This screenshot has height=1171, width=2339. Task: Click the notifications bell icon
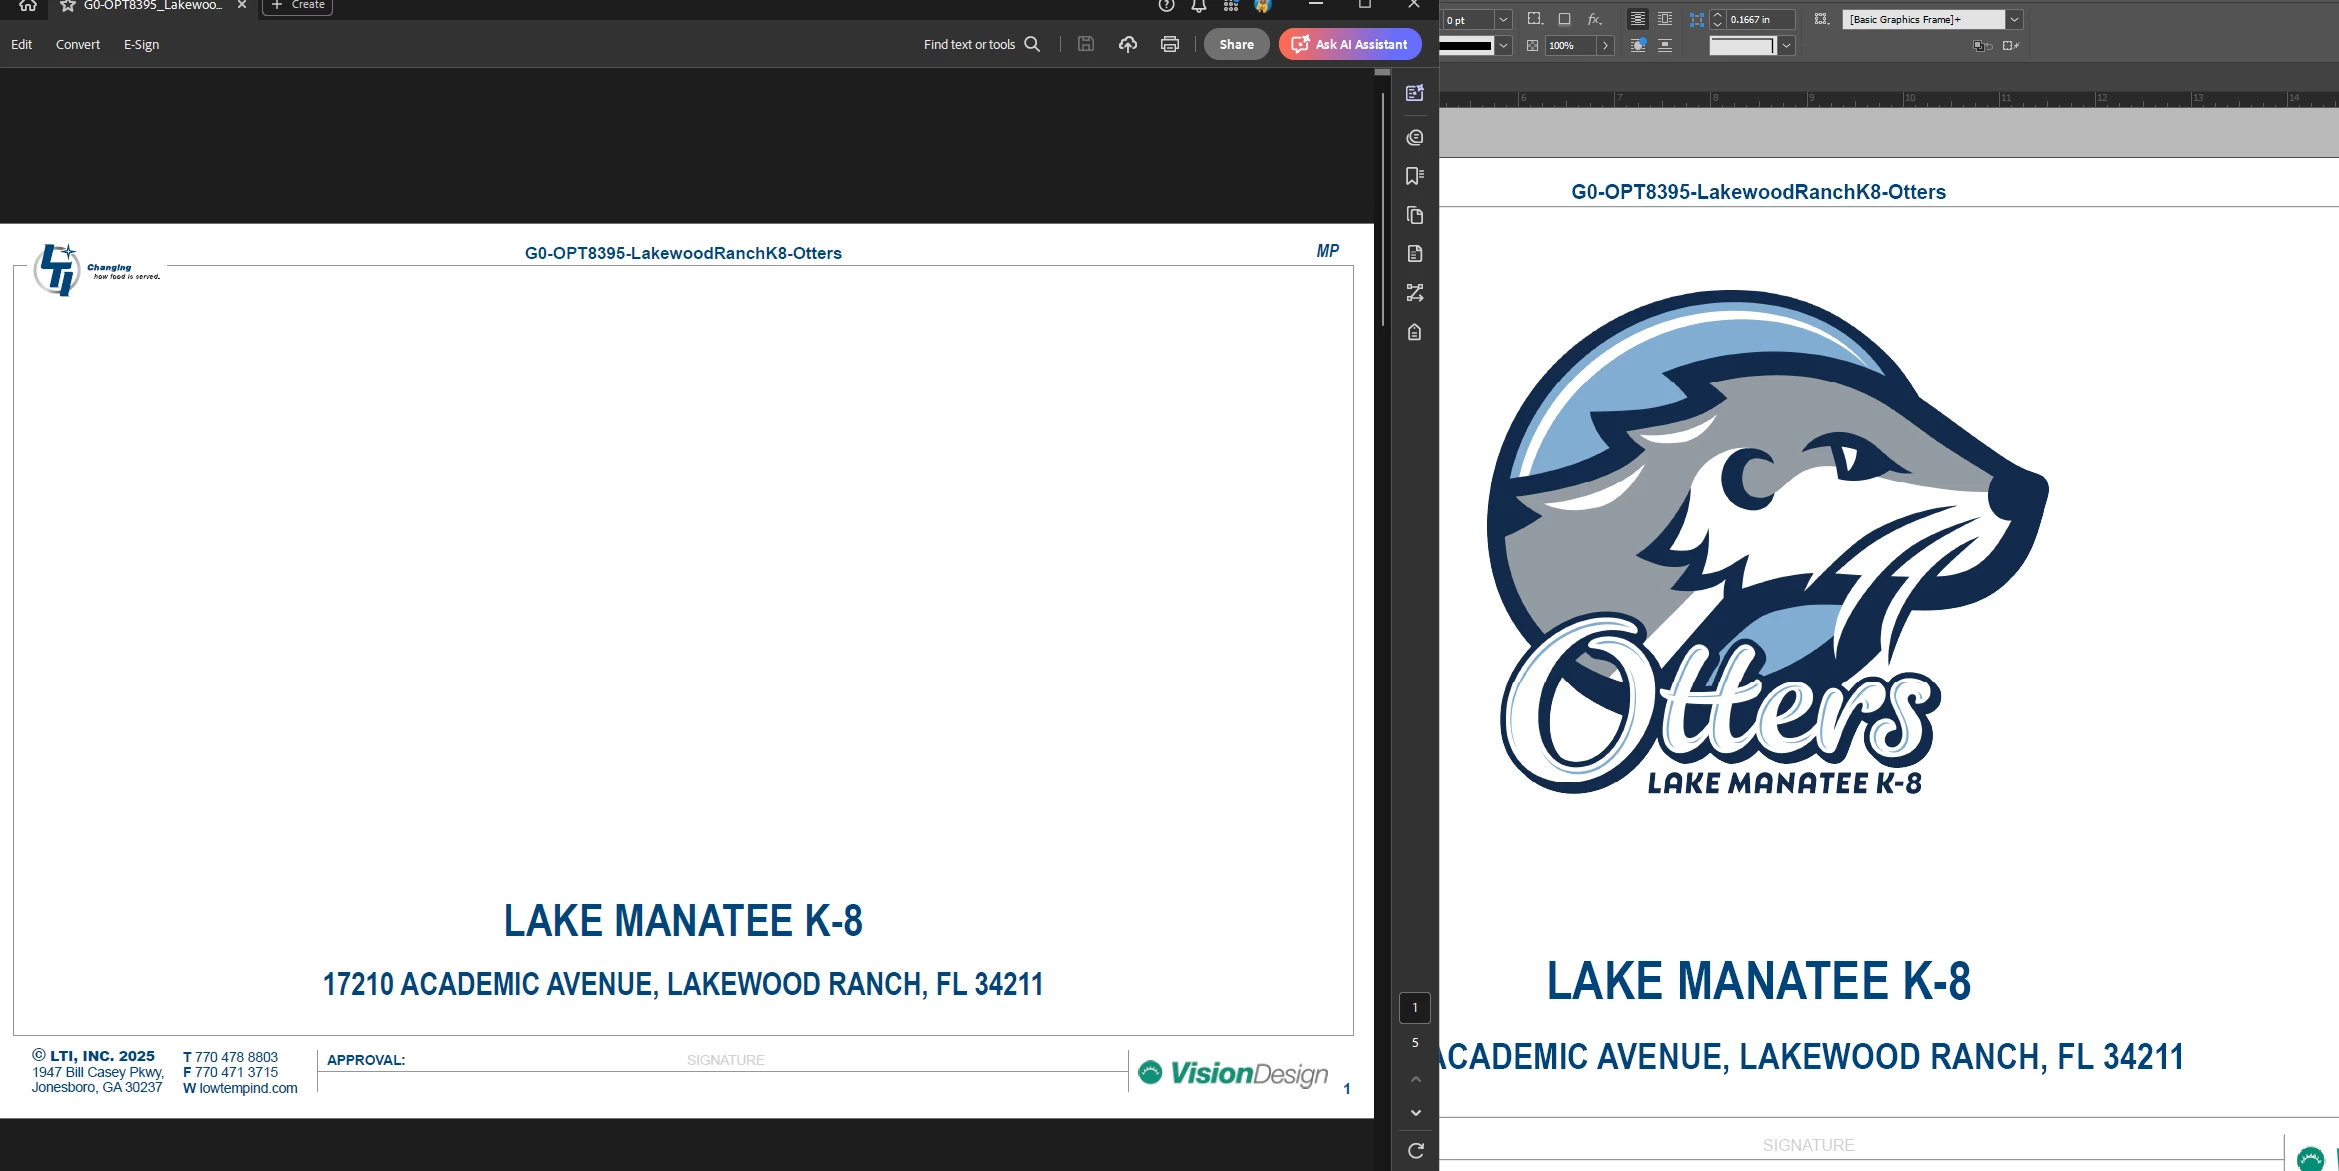1198,6
